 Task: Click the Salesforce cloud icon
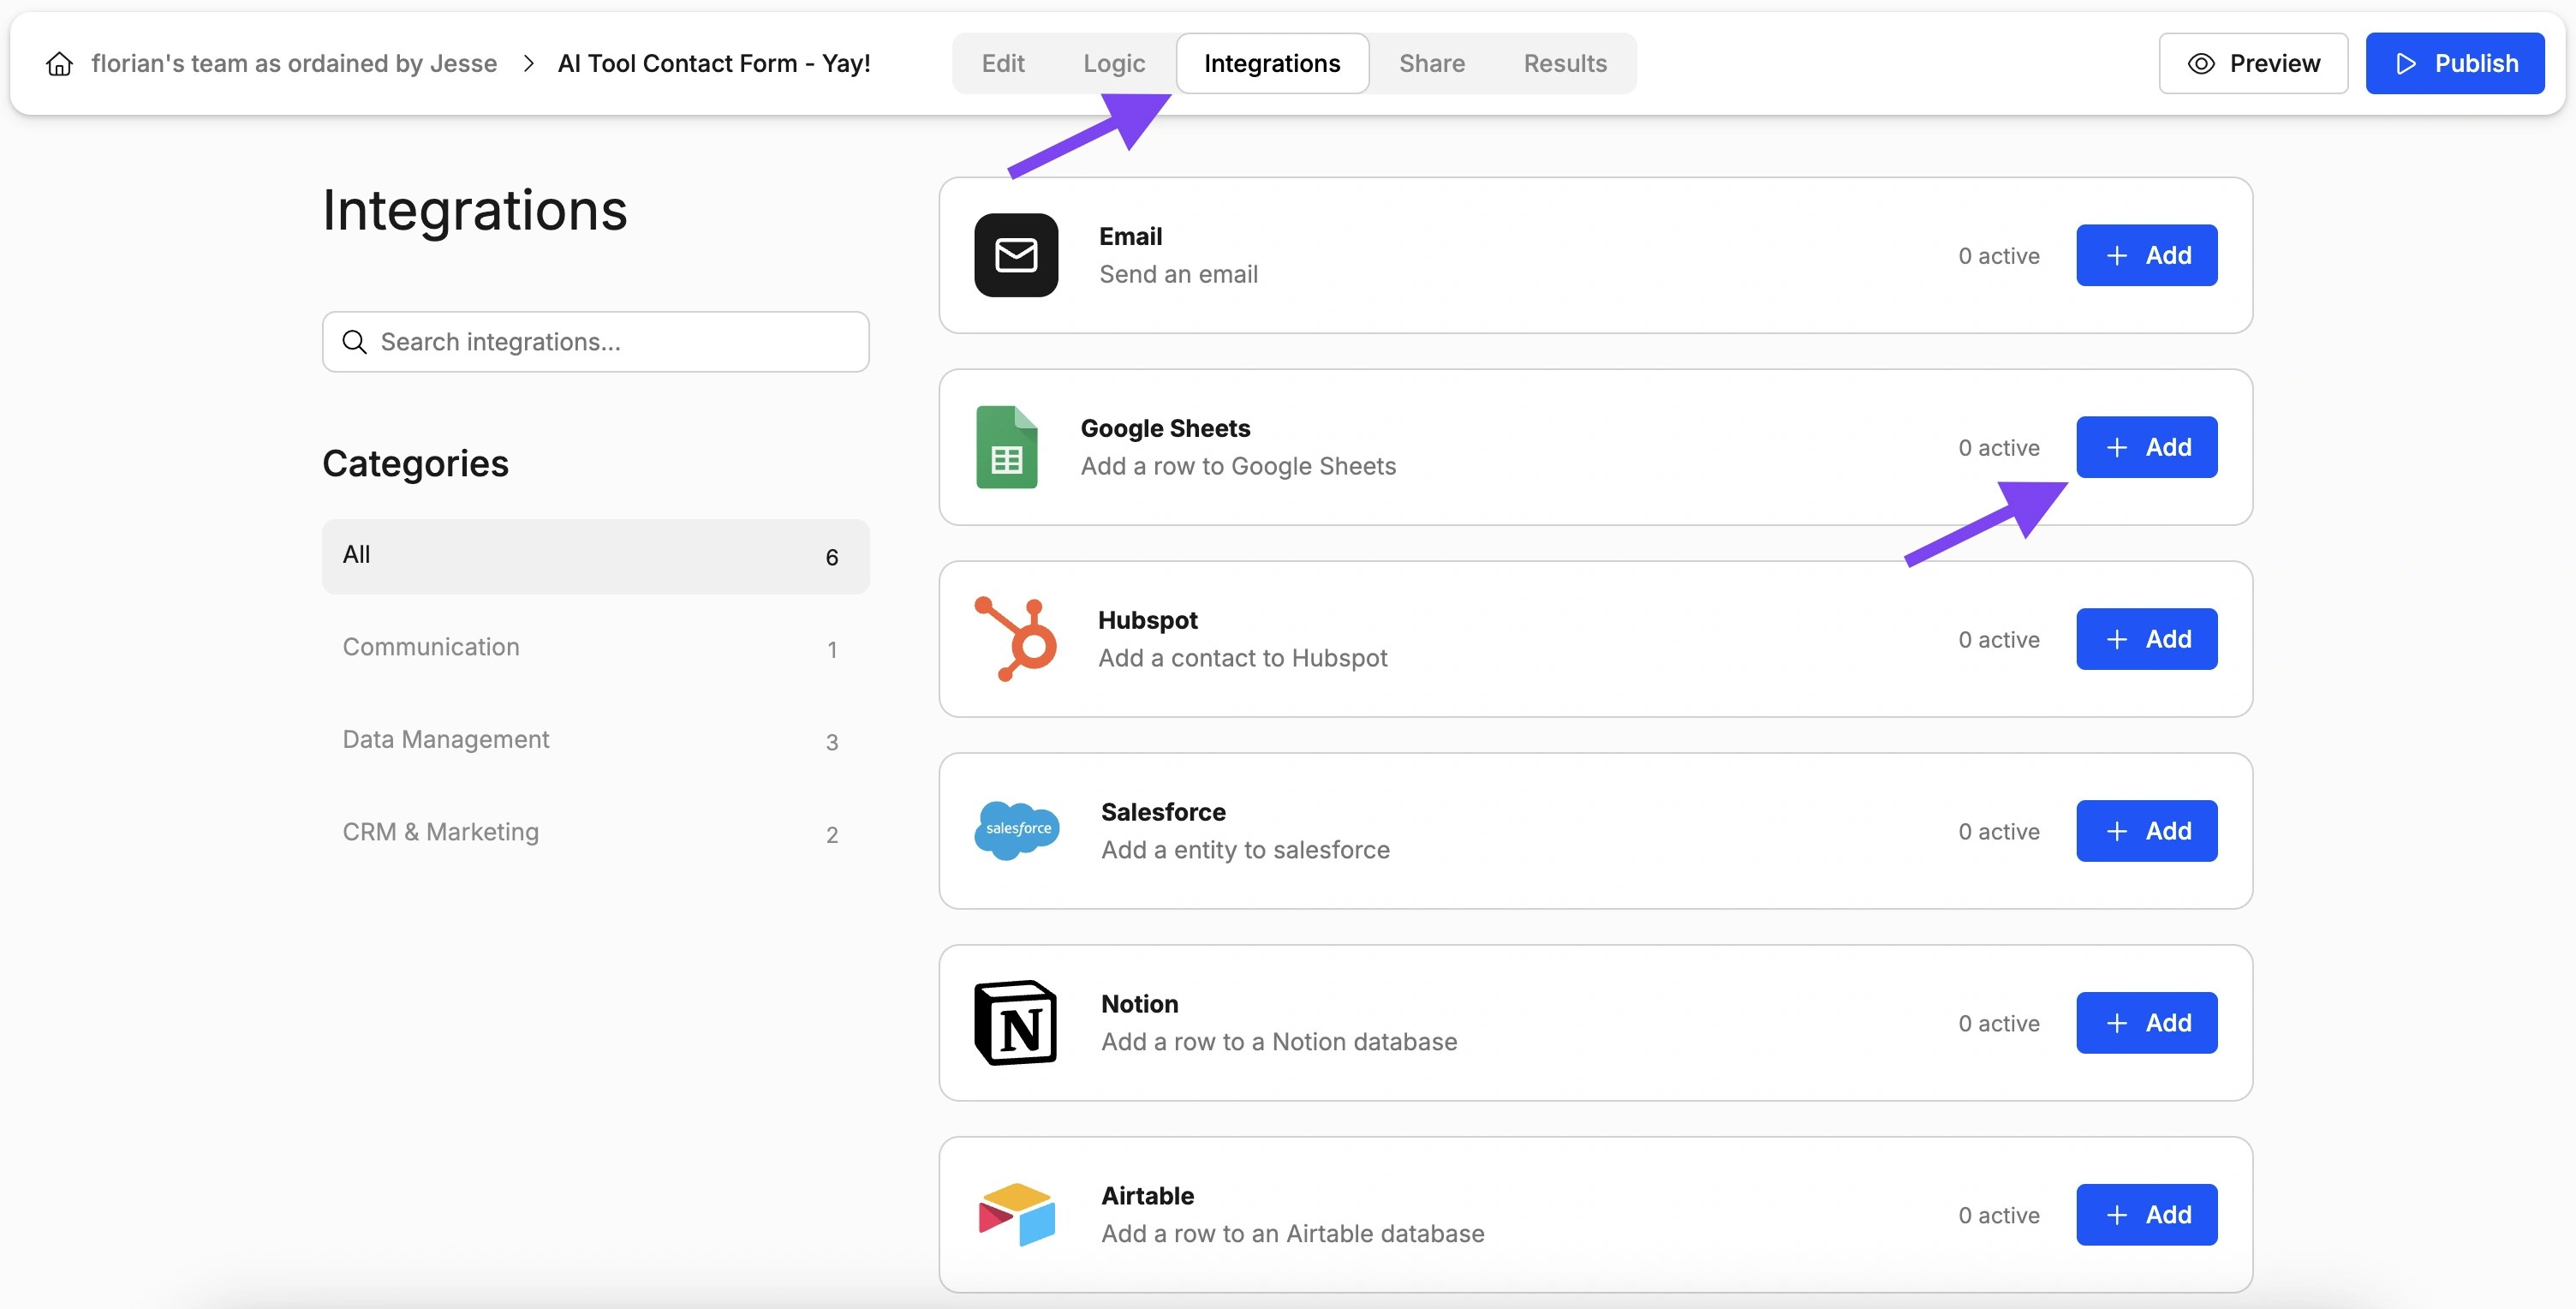coord(1016,830)
